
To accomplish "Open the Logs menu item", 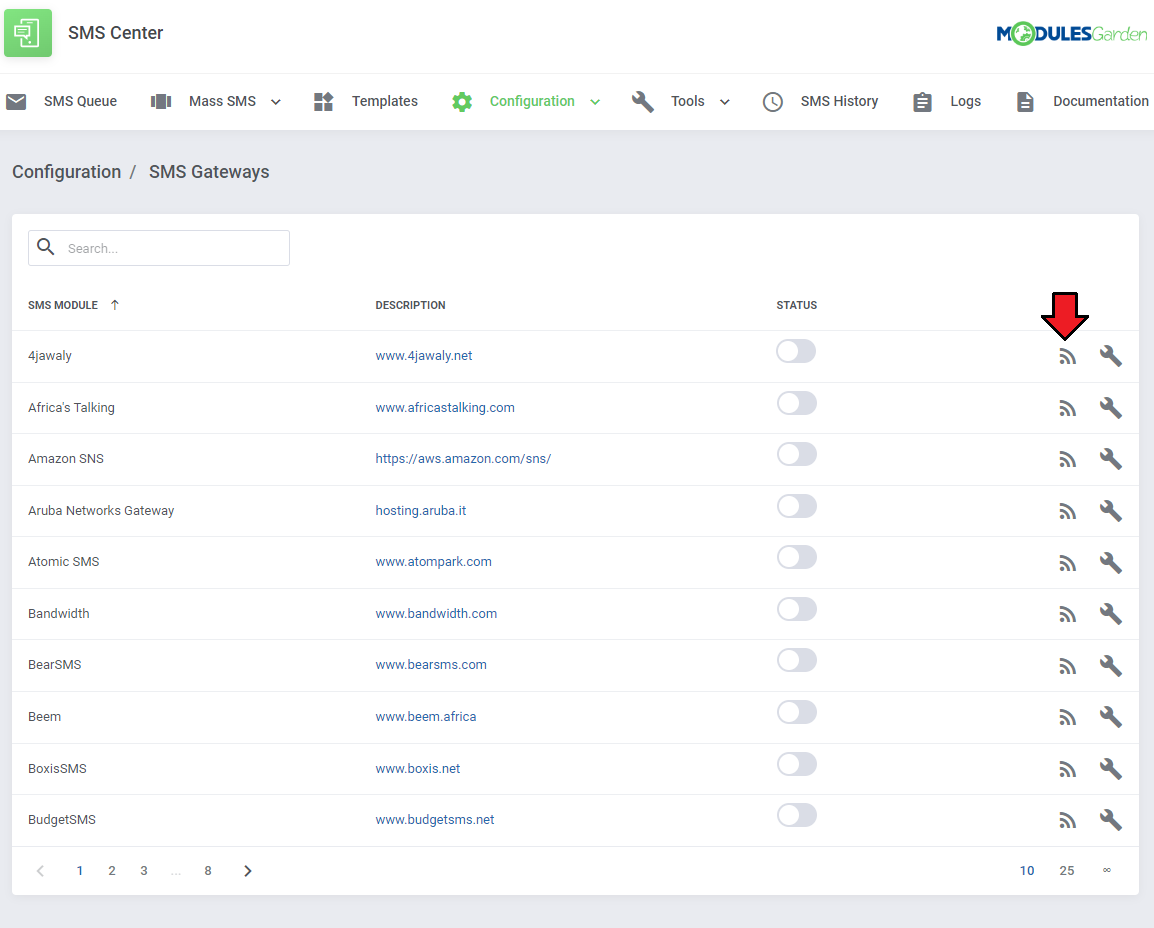I will (x=946, y=102).
